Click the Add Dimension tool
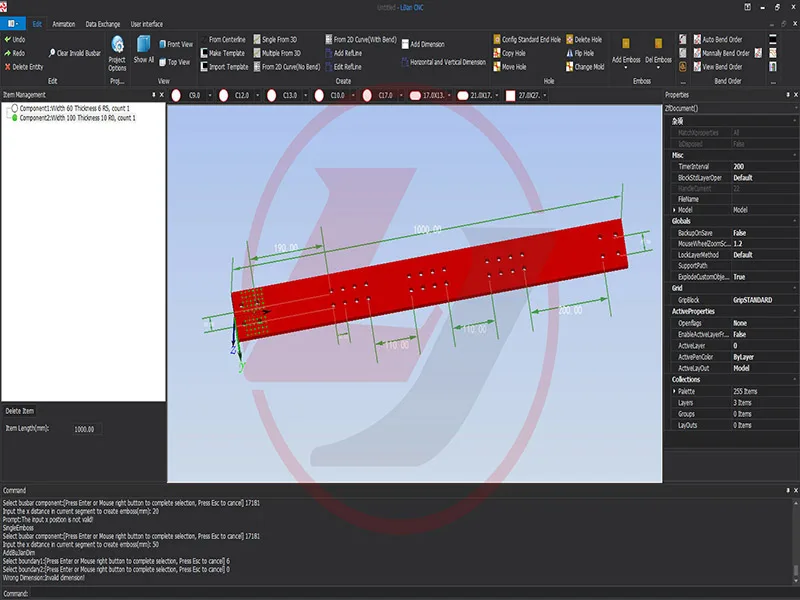 (403, 44)
